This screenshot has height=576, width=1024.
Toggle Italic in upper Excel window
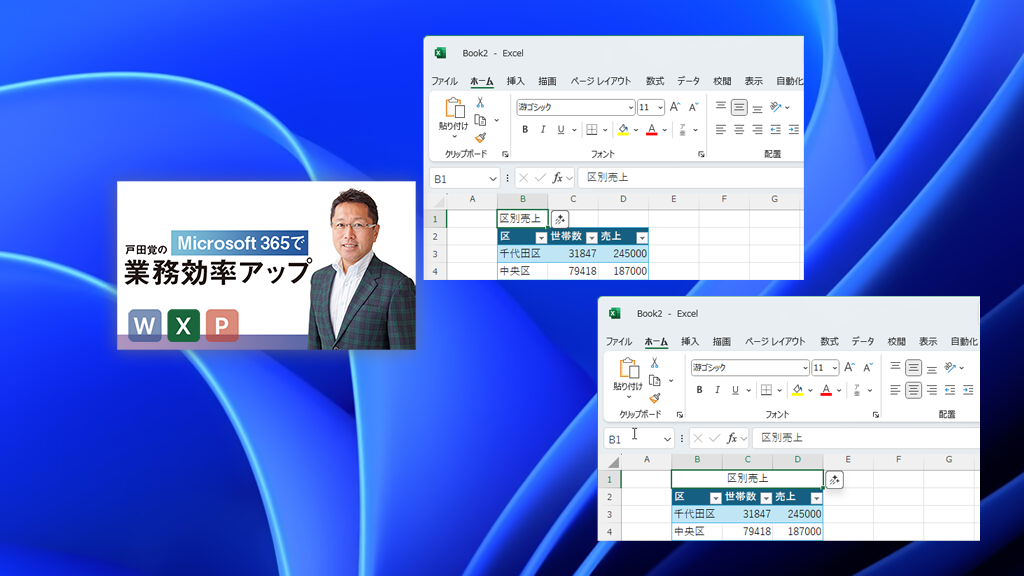point(543,129)
